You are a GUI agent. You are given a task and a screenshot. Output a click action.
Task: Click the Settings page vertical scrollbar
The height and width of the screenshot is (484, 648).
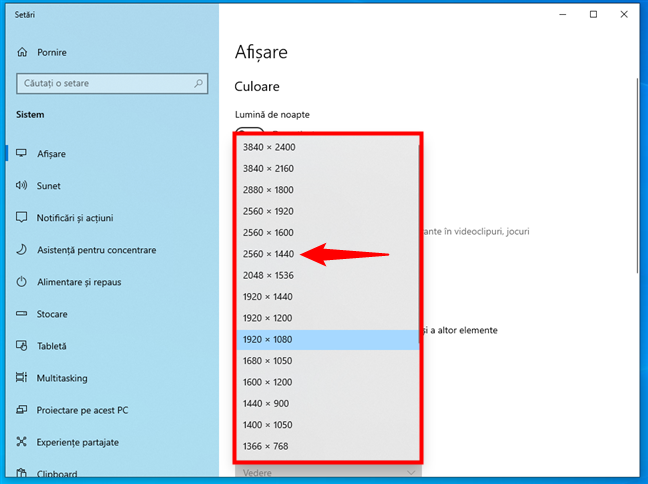637,175
